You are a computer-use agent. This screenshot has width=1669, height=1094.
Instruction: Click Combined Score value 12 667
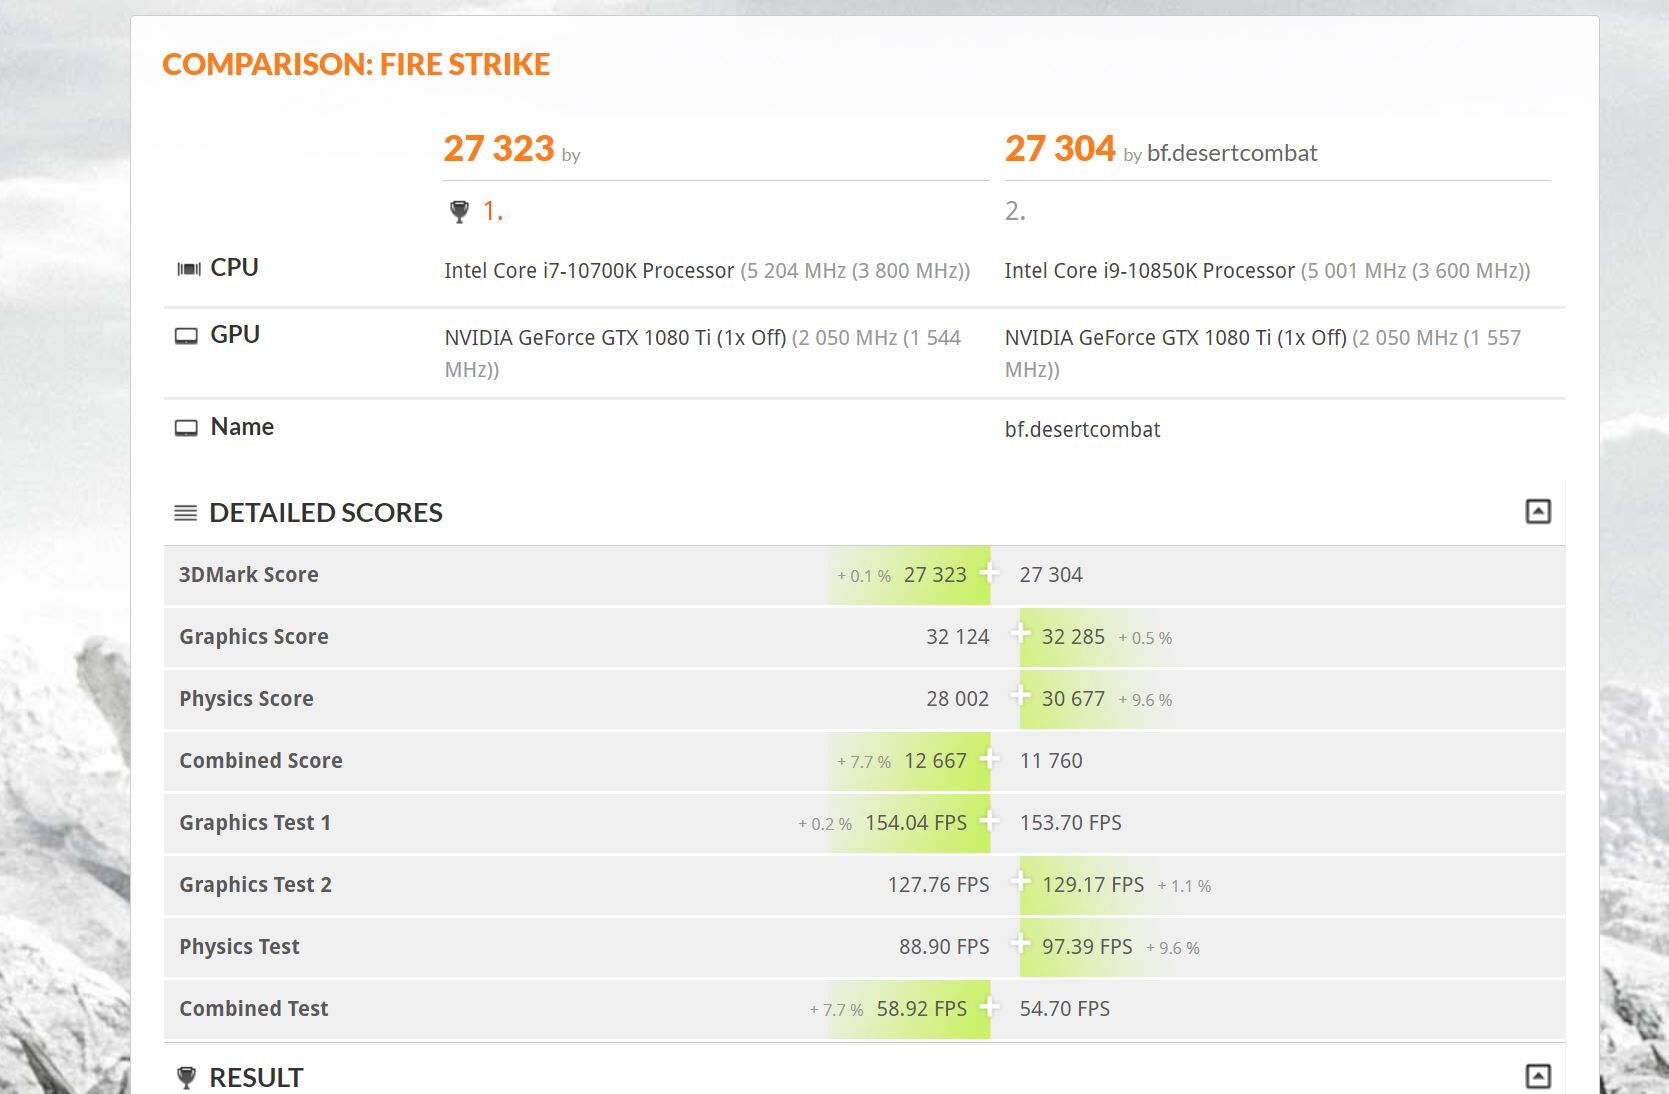tap(935, 761)
